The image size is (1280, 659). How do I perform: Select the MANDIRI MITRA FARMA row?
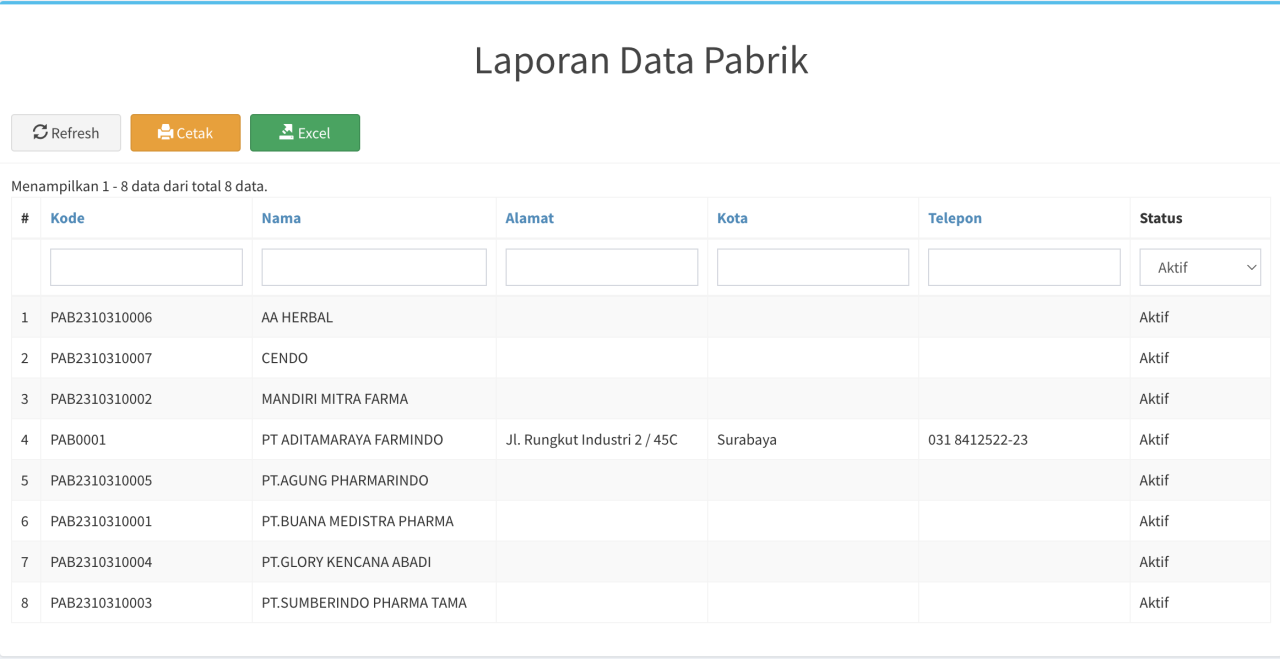point(334,399)
